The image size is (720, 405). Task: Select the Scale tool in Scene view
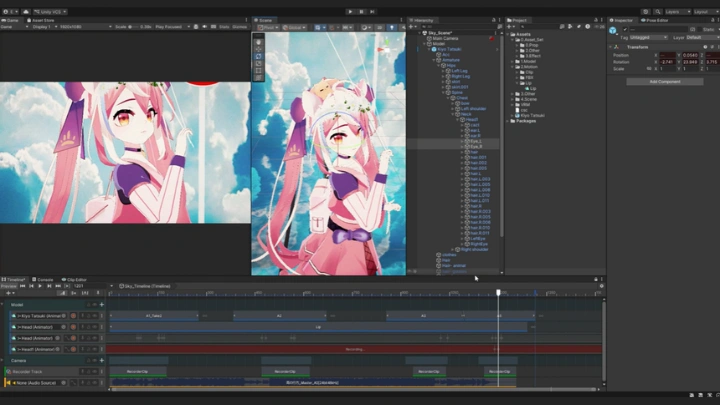pyautogui.click(x=259, y=64)
